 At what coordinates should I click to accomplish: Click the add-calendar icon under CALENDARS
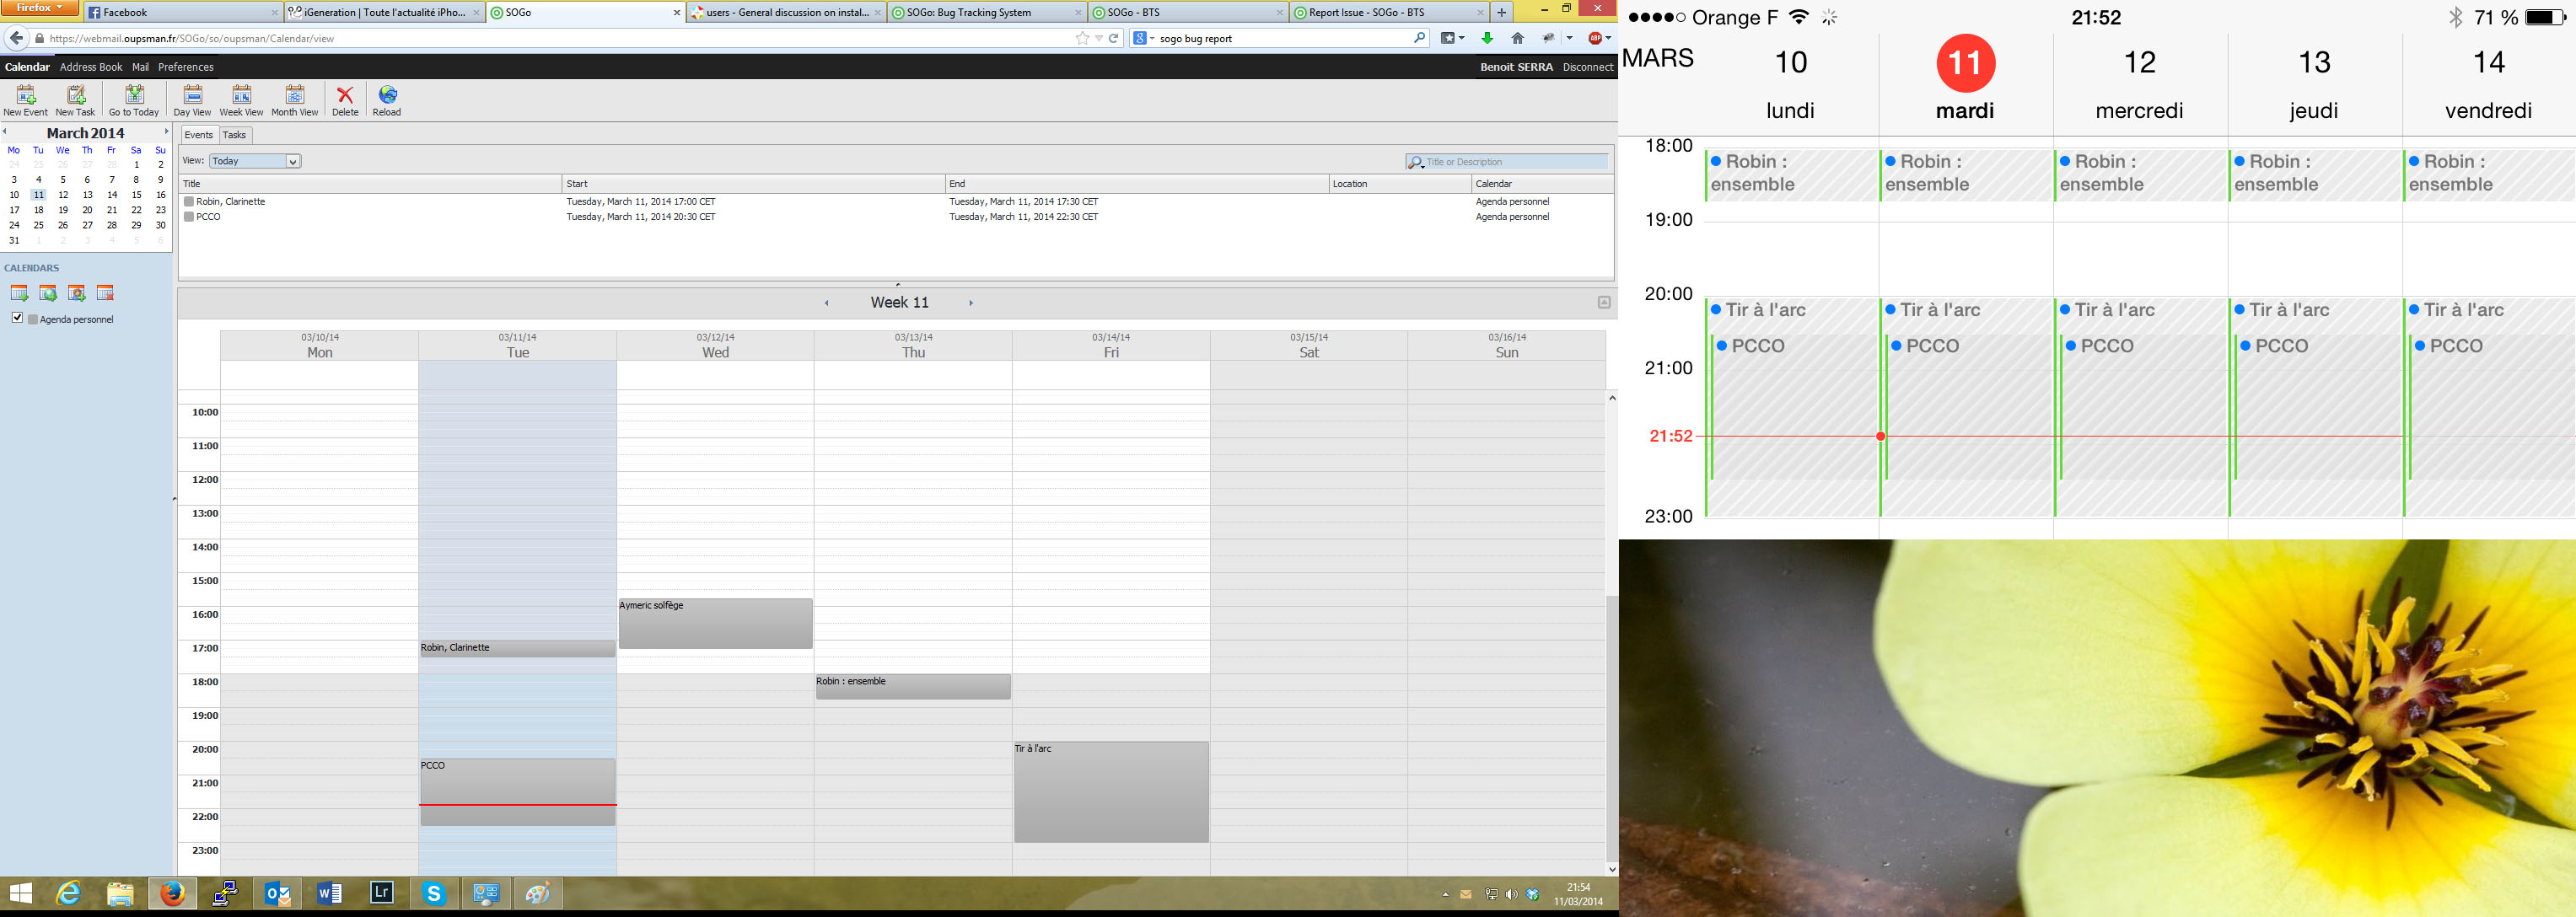tap(18, 293)
